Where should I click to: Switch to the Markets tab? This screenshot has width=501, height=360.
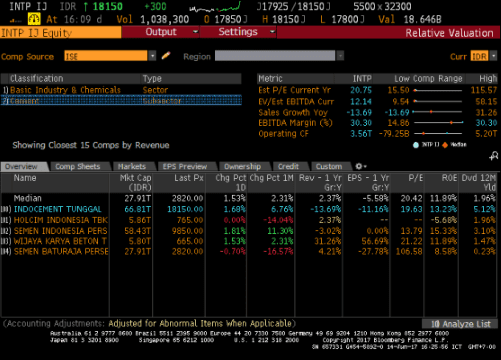[x=132, y=166]
